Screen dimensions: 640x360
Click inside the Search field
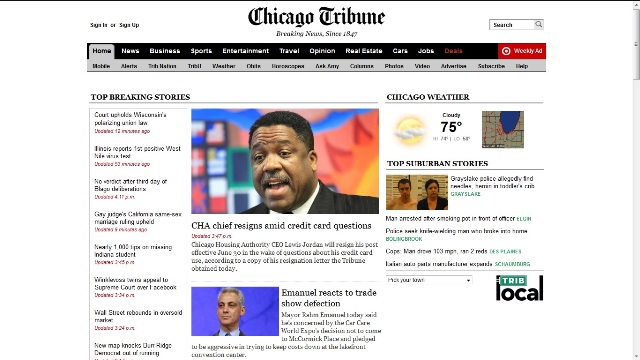pyautogui.click(x=512, y=25)
